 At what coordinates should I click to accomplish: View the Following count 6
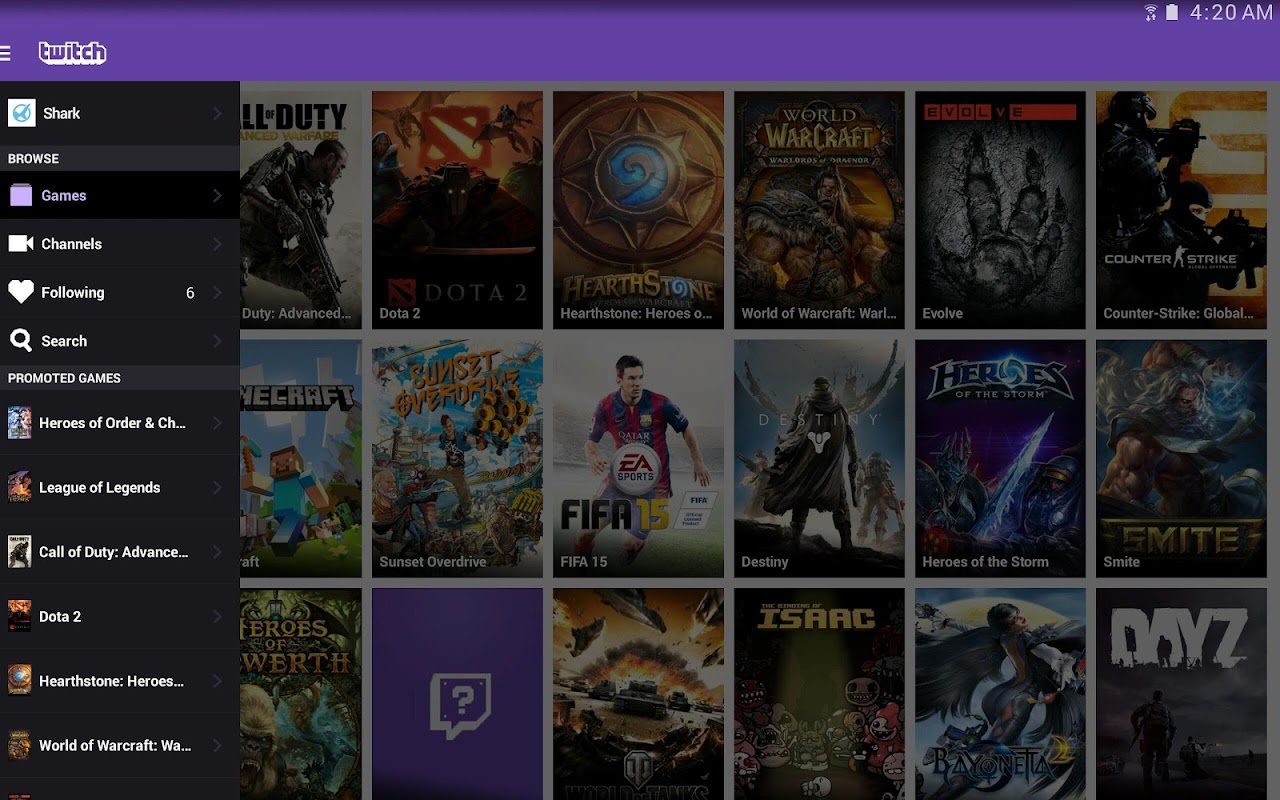tap(190, 293)
